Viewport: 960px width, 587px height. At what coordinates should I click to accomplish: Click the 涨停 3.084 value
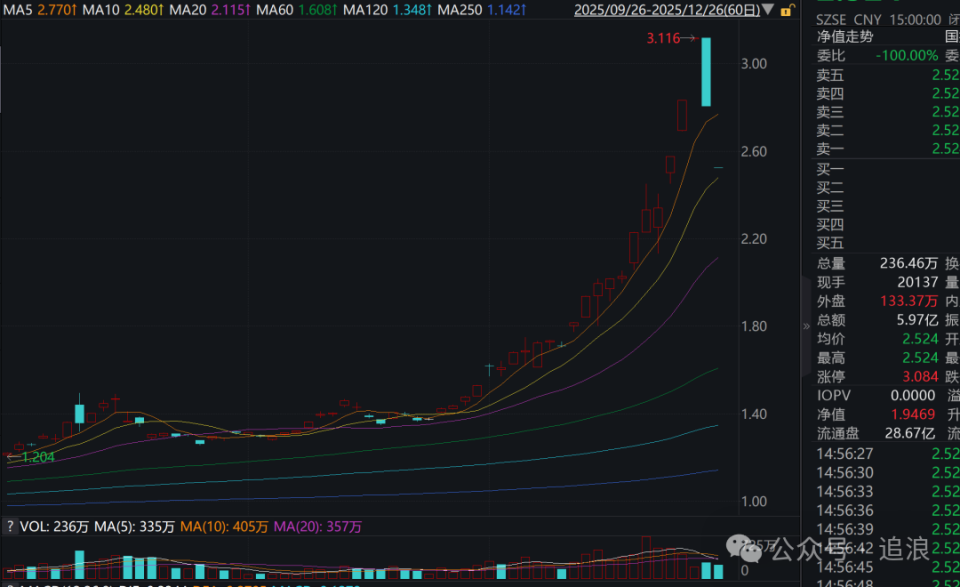click(x=920, y=376)
